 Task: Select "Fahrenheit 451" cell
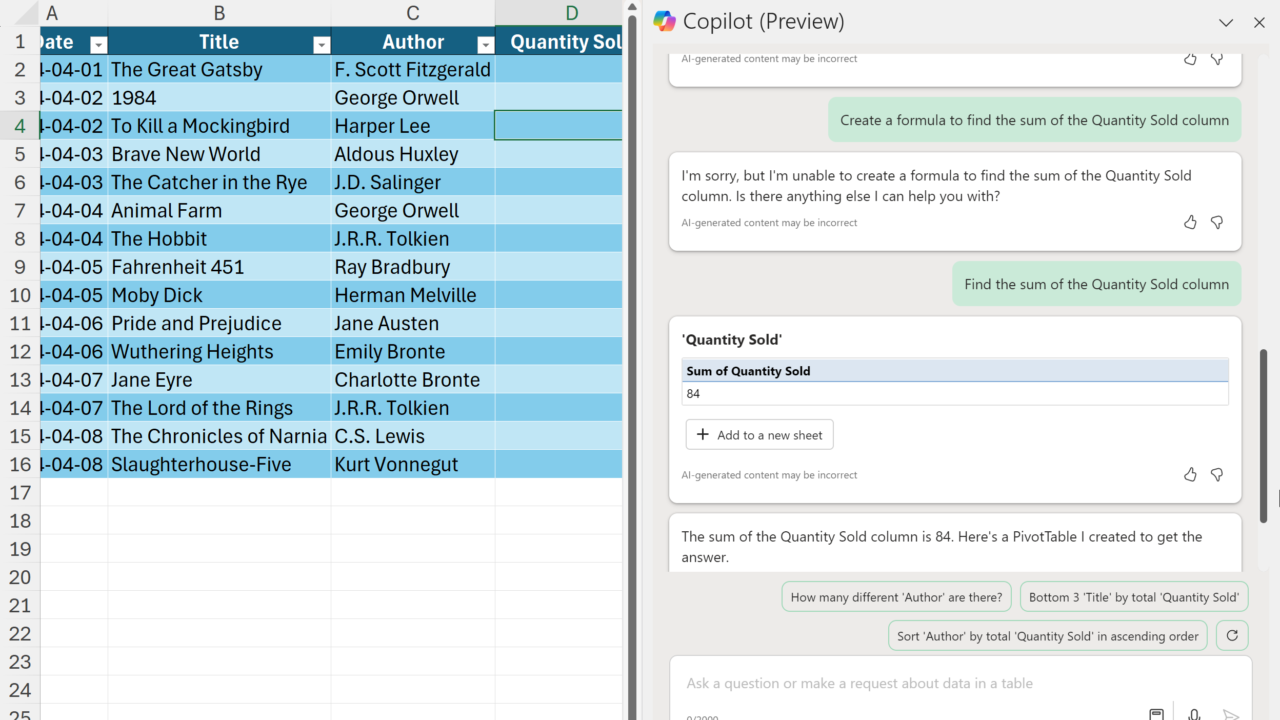(220, 267)
